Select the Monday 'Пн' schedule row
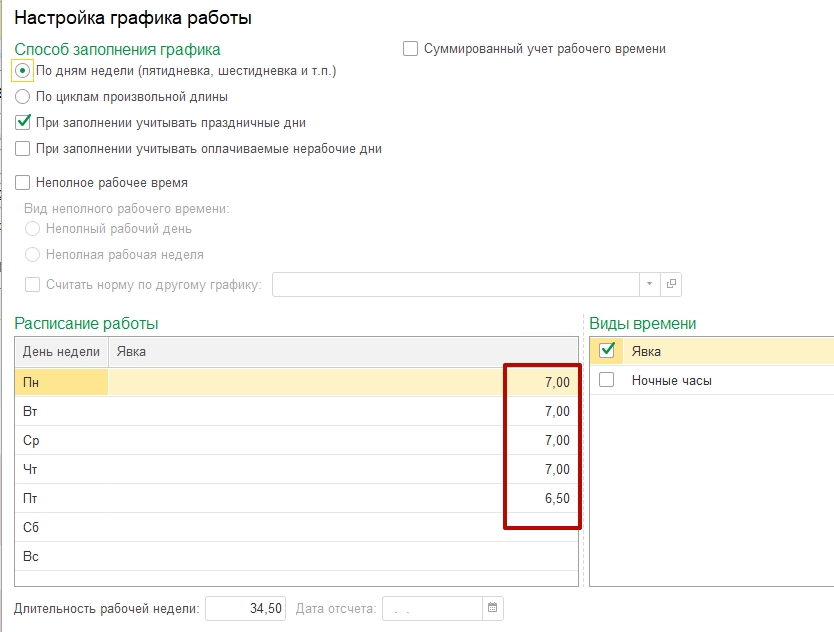 (60, 382)
